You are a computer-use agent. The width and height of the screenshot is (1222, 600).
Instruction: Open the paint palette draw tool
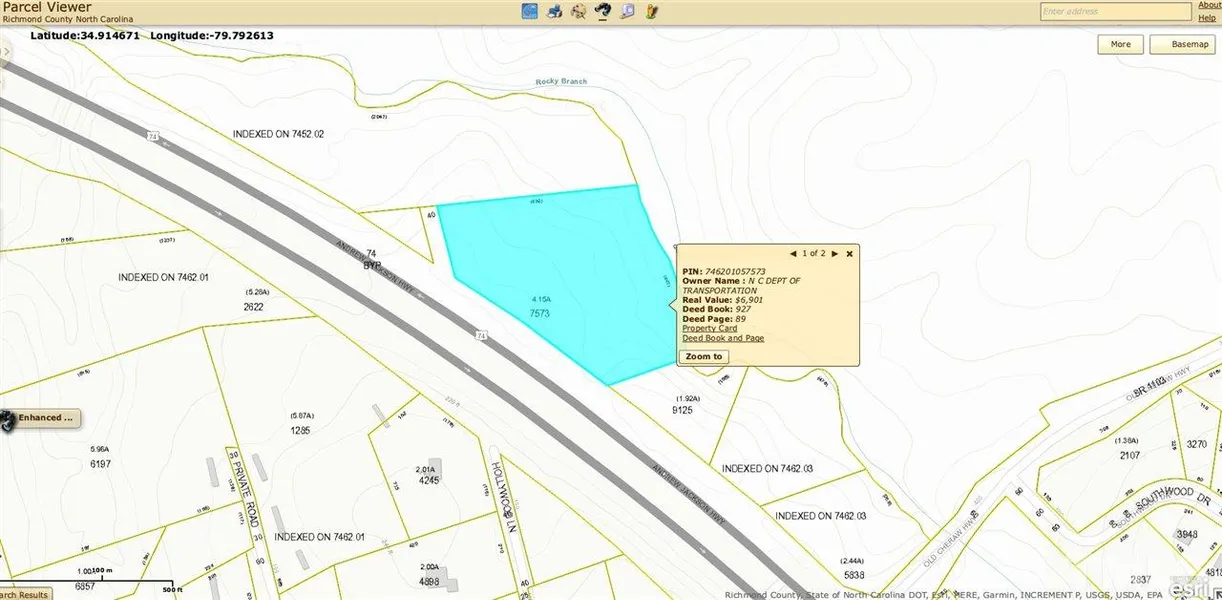[x=579, y=11]
